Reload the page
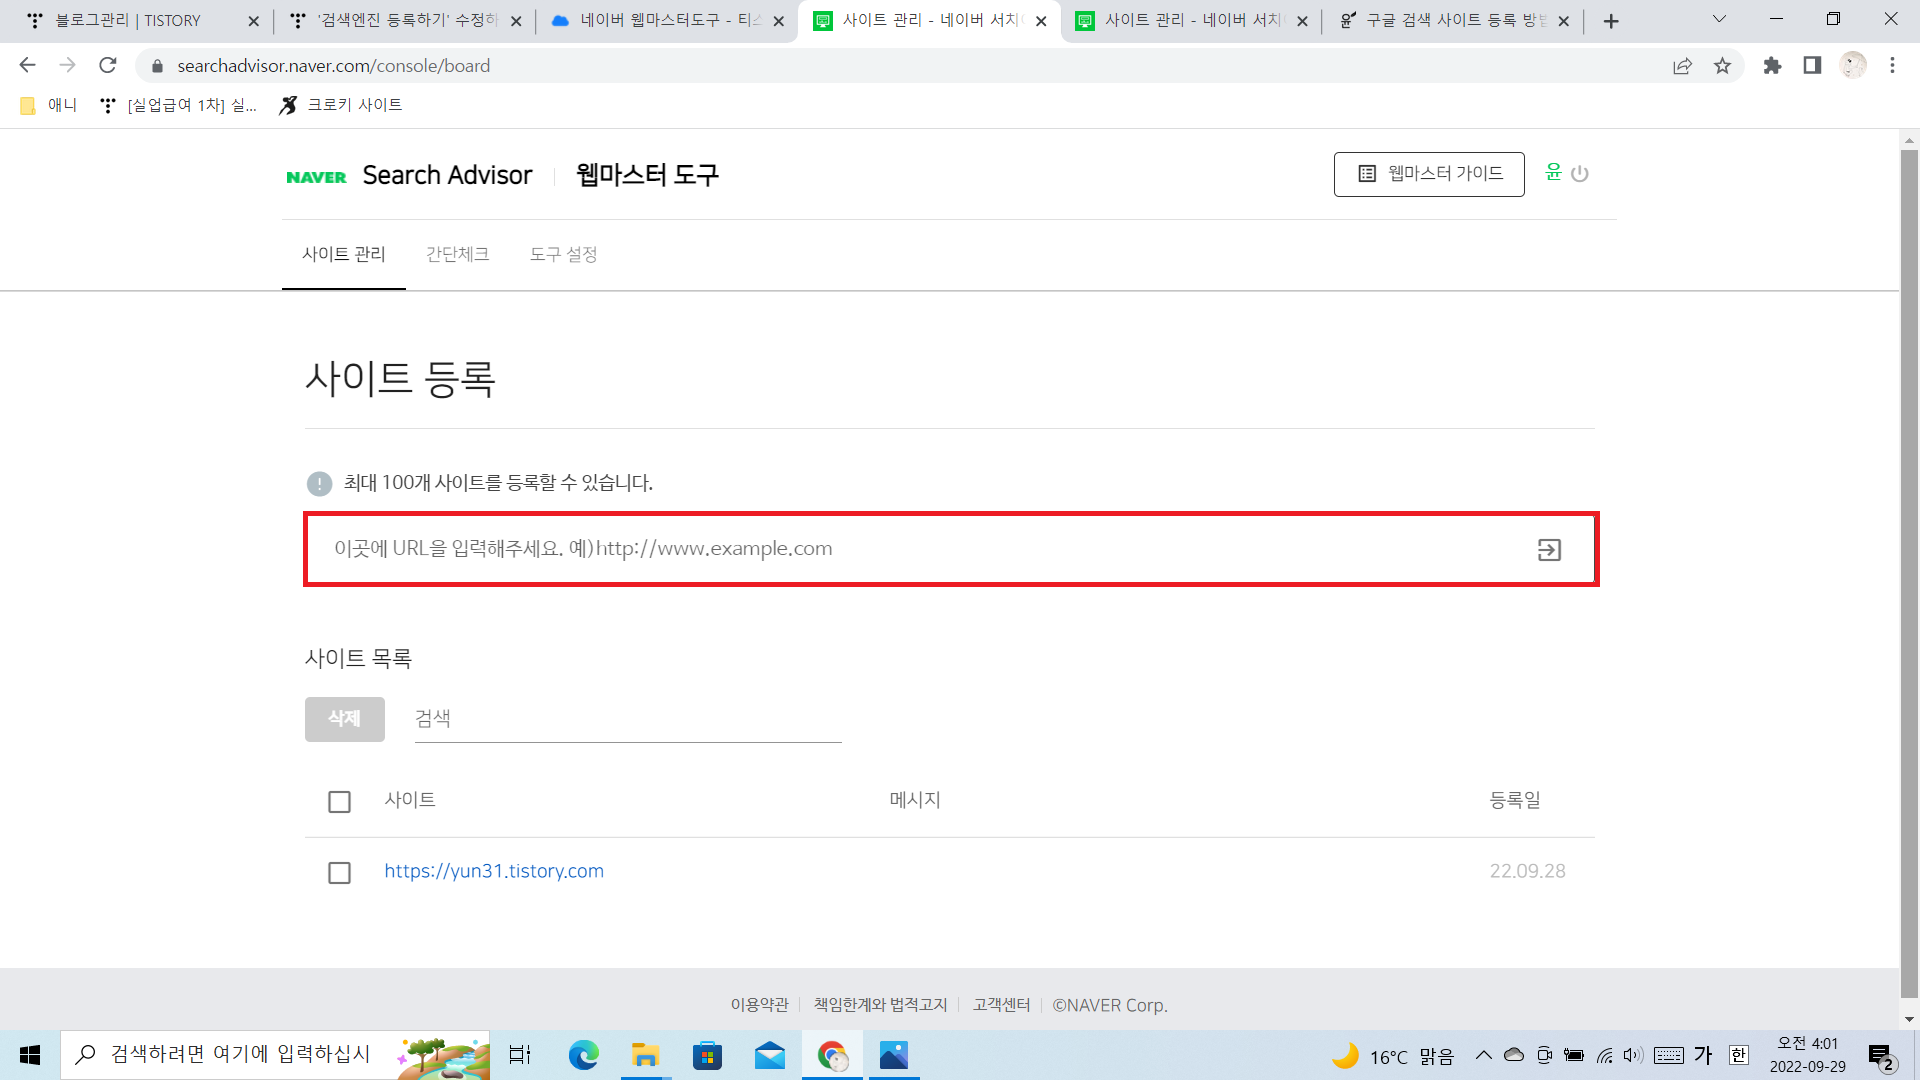The width and height of the screenshot is (1920, 1080). pyautogui.click(x=108, y=66)
